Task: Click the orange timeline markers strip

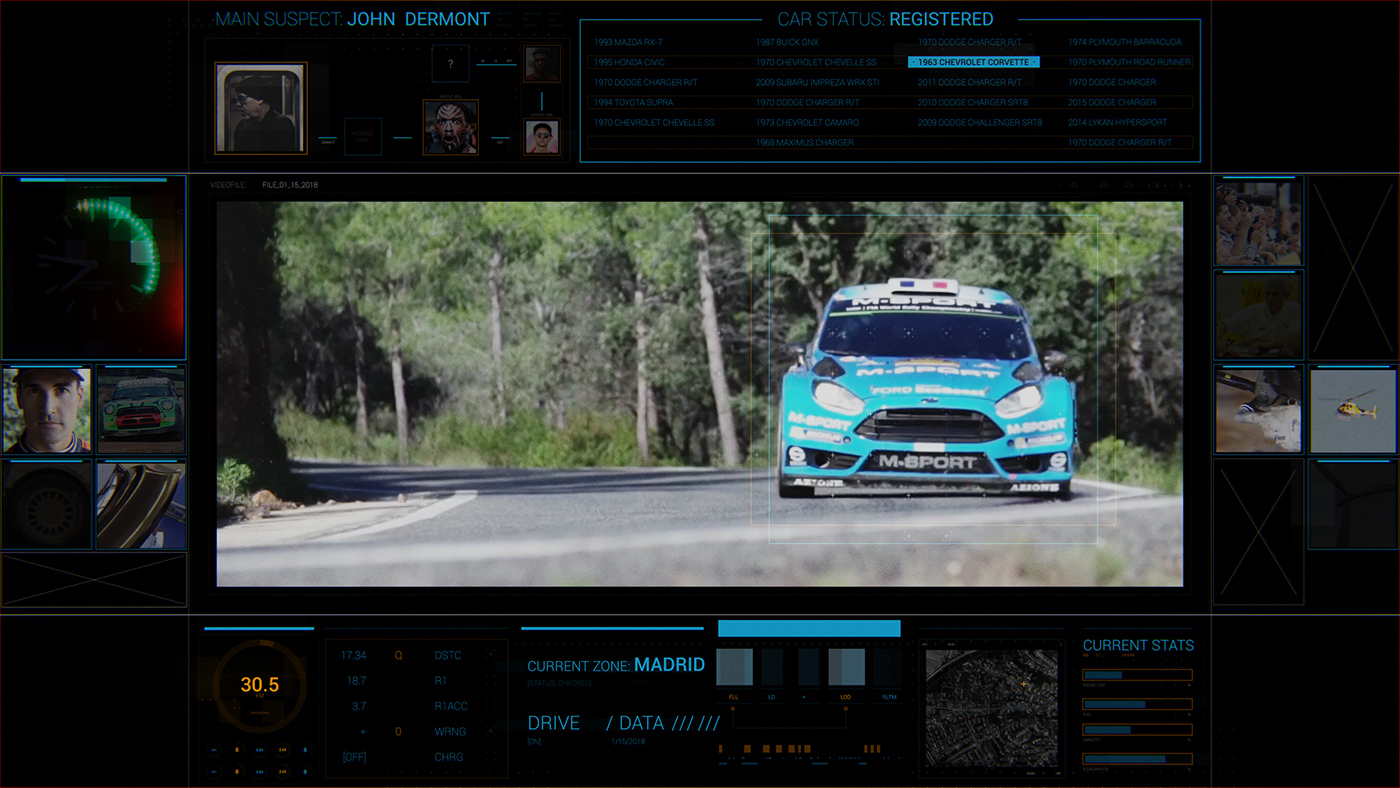Action: point(800,748)
